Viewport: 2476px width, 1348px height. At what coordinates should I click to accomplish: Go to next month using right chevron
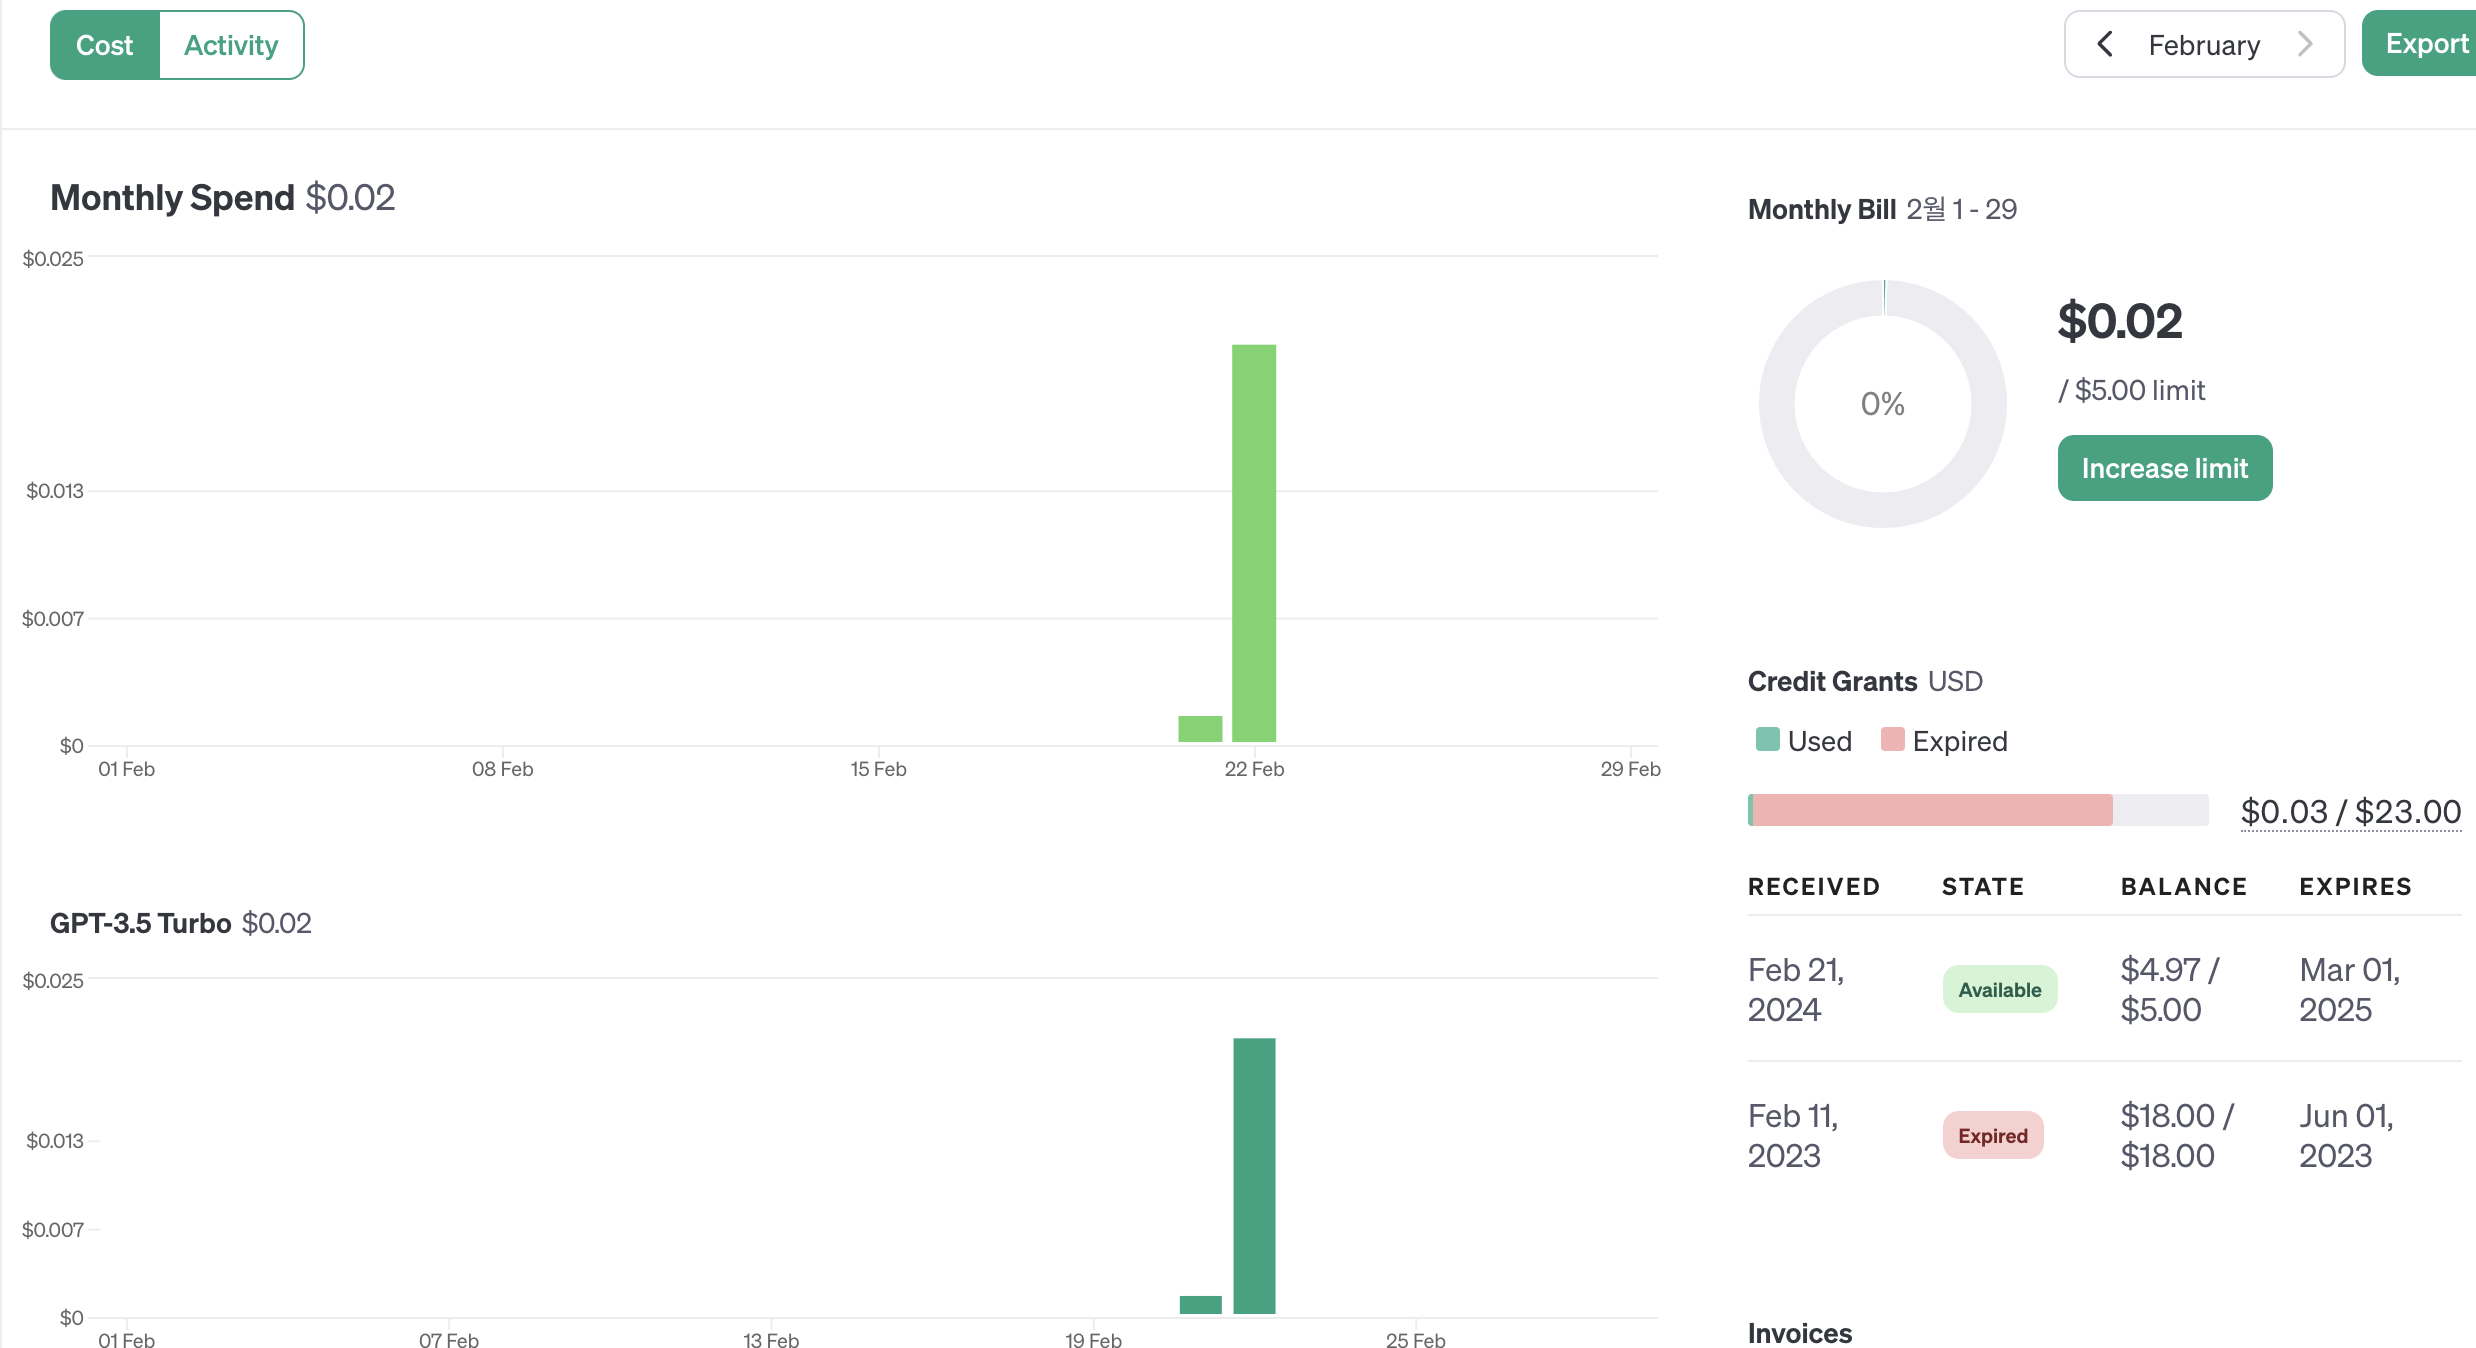pos(2305,44)
